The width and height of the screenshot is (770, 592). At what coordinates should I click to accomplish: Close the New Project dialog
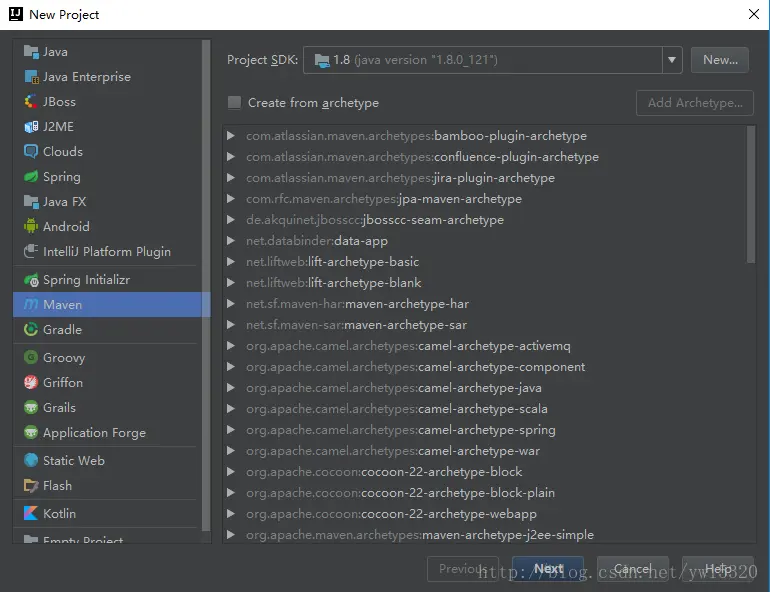click(x=754, y=14)
